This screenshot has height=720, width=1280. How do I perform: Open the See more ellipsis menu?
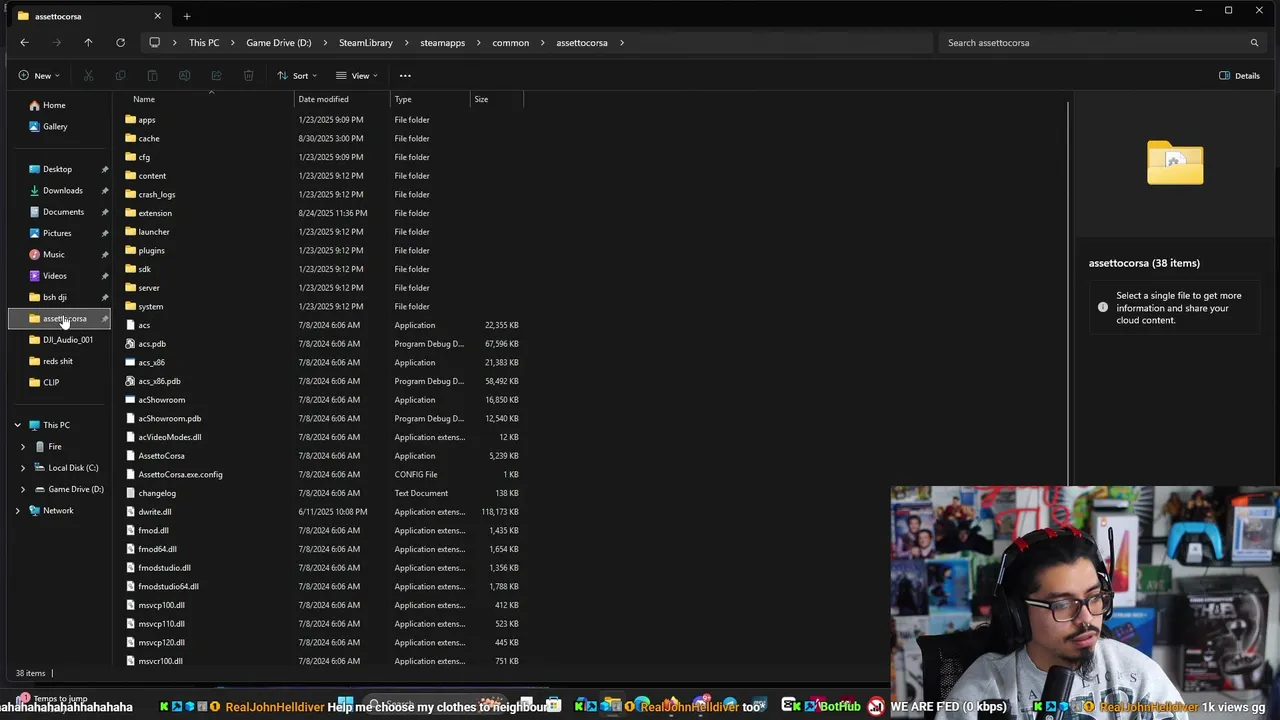click(405, 76)
